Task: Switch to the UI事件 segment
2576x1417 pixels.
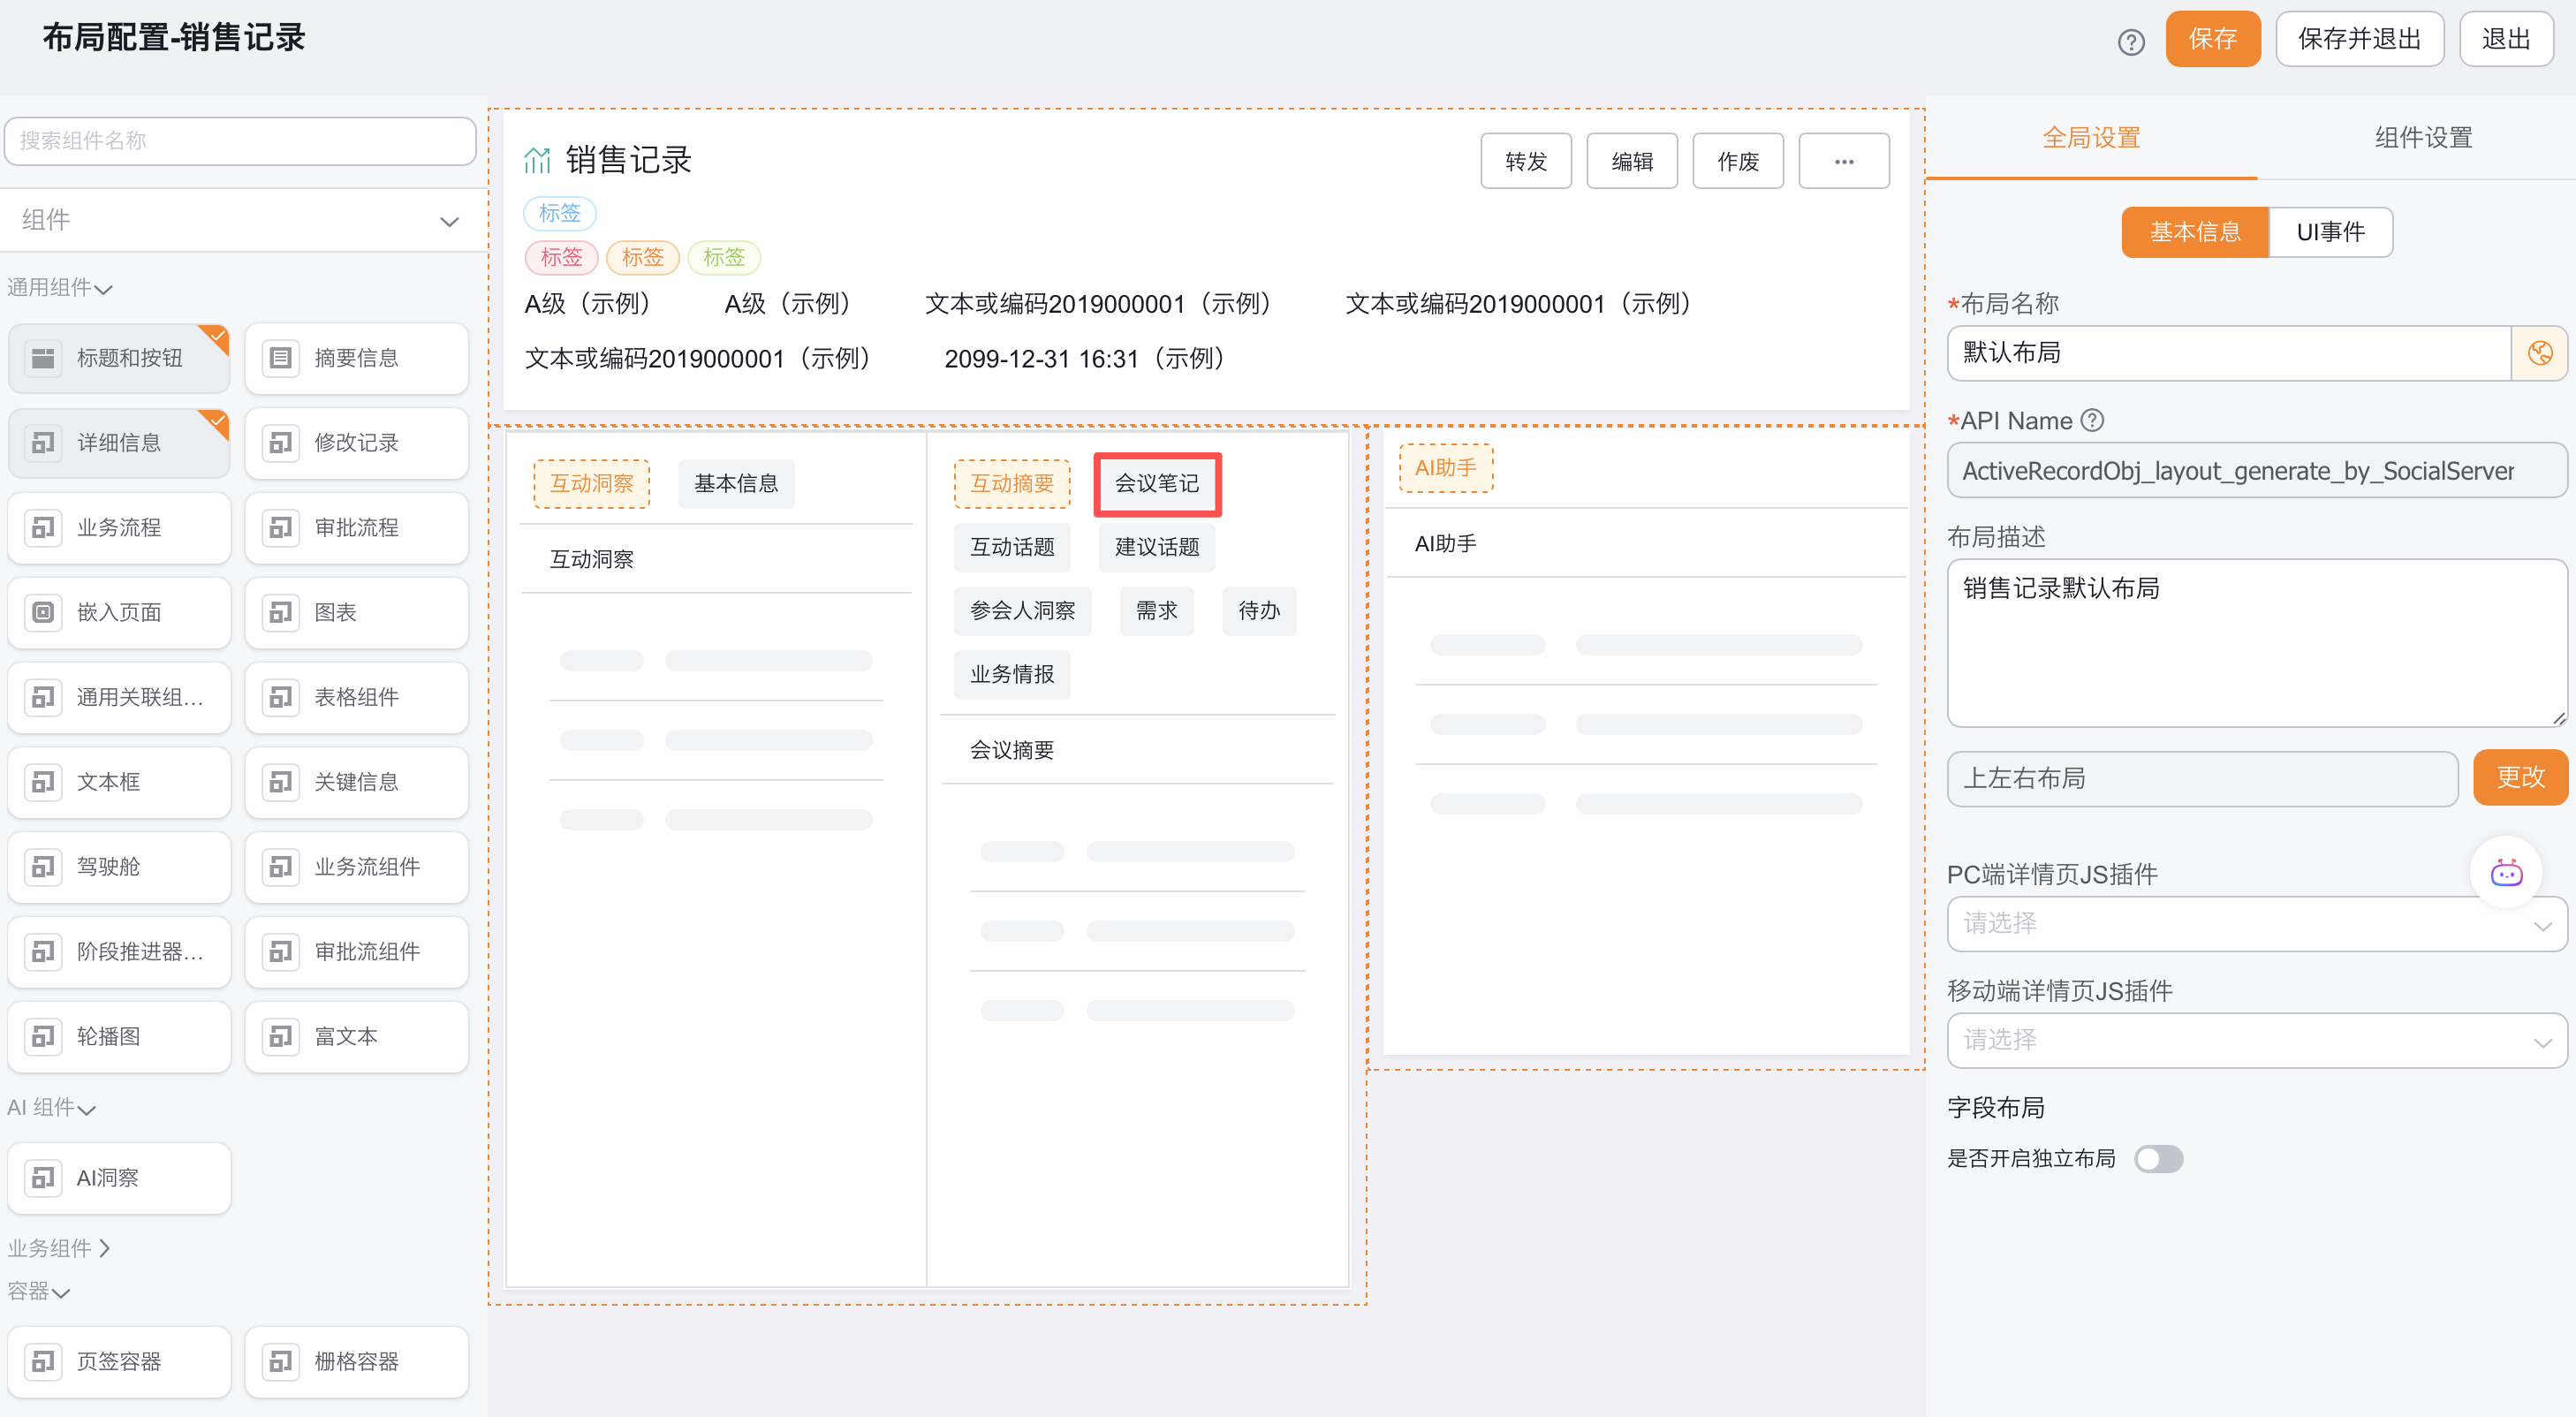Action: pyautogui.click(x=2330, y=232)
